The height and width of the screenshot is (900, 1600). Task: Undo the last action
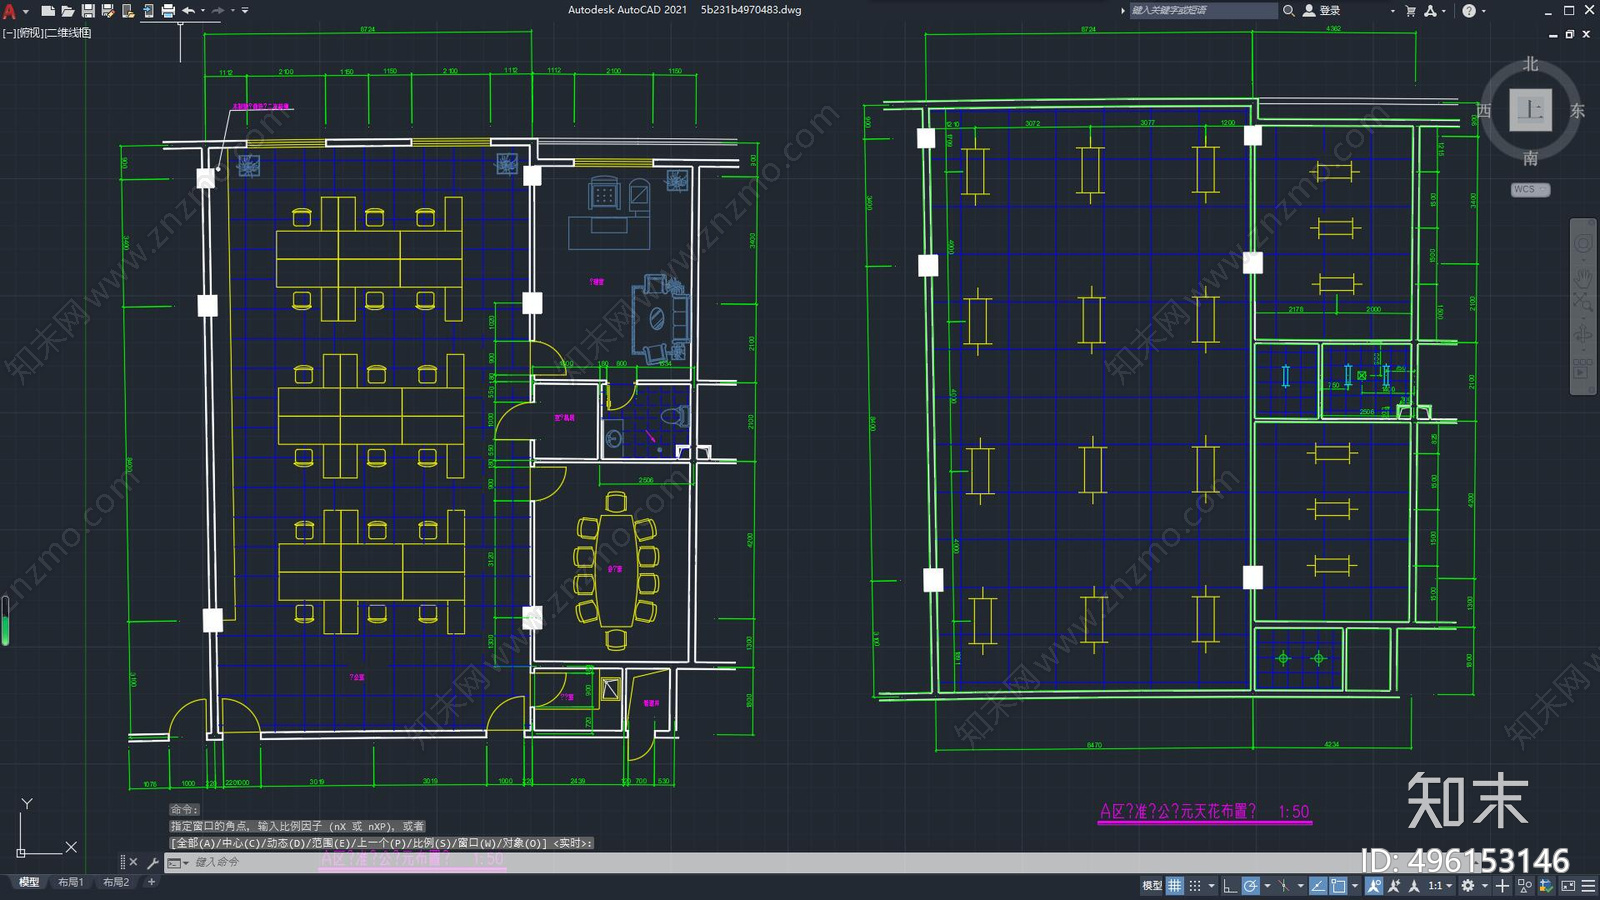tap(188, 11)
